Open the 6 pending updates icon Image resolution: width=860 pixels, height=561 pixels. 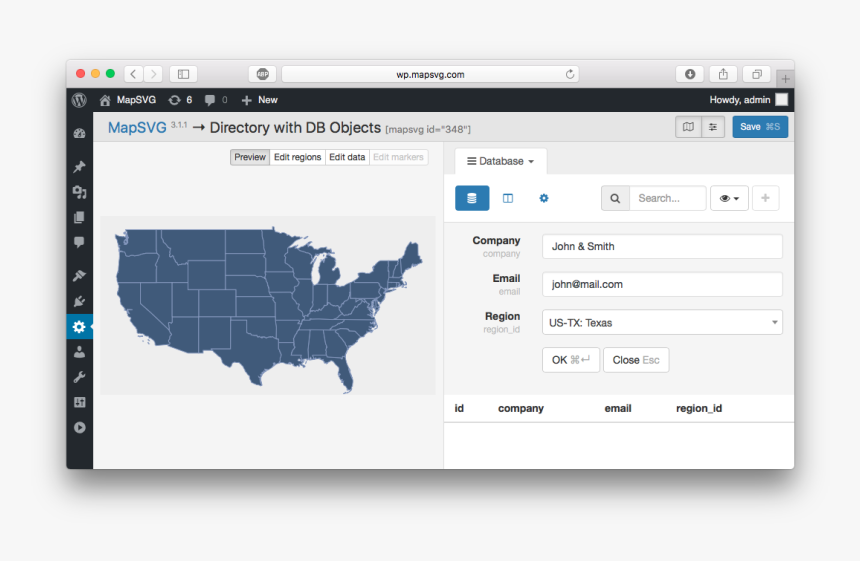[x=180, y=100]
